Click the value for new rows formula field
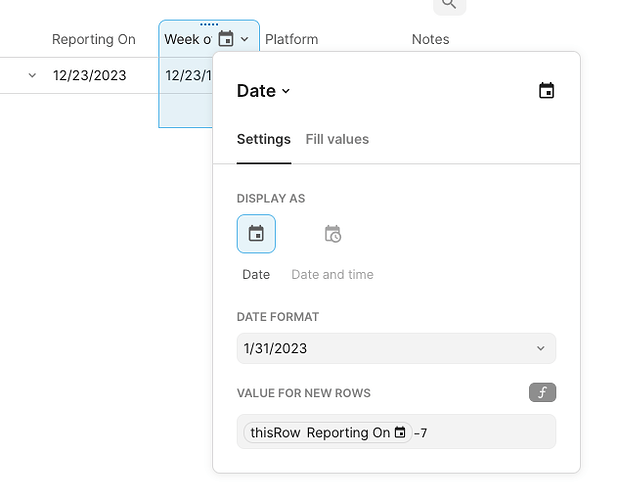618x500 pixels. pos(490,433)
